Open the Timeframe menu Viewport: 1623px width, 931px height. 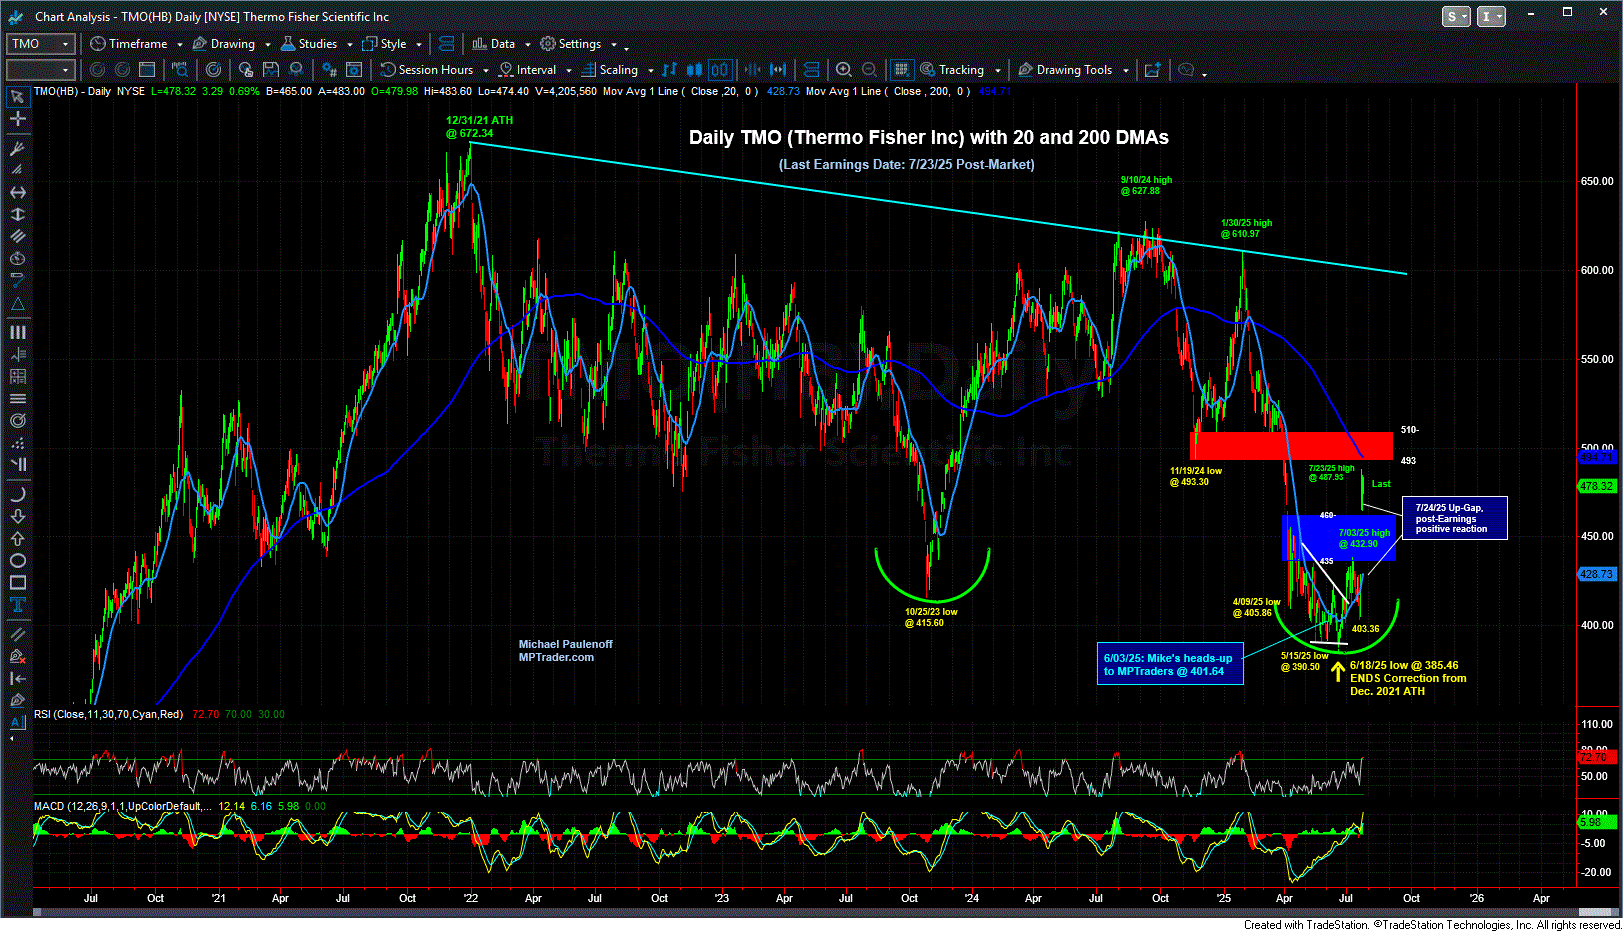(x=129, y=44)
